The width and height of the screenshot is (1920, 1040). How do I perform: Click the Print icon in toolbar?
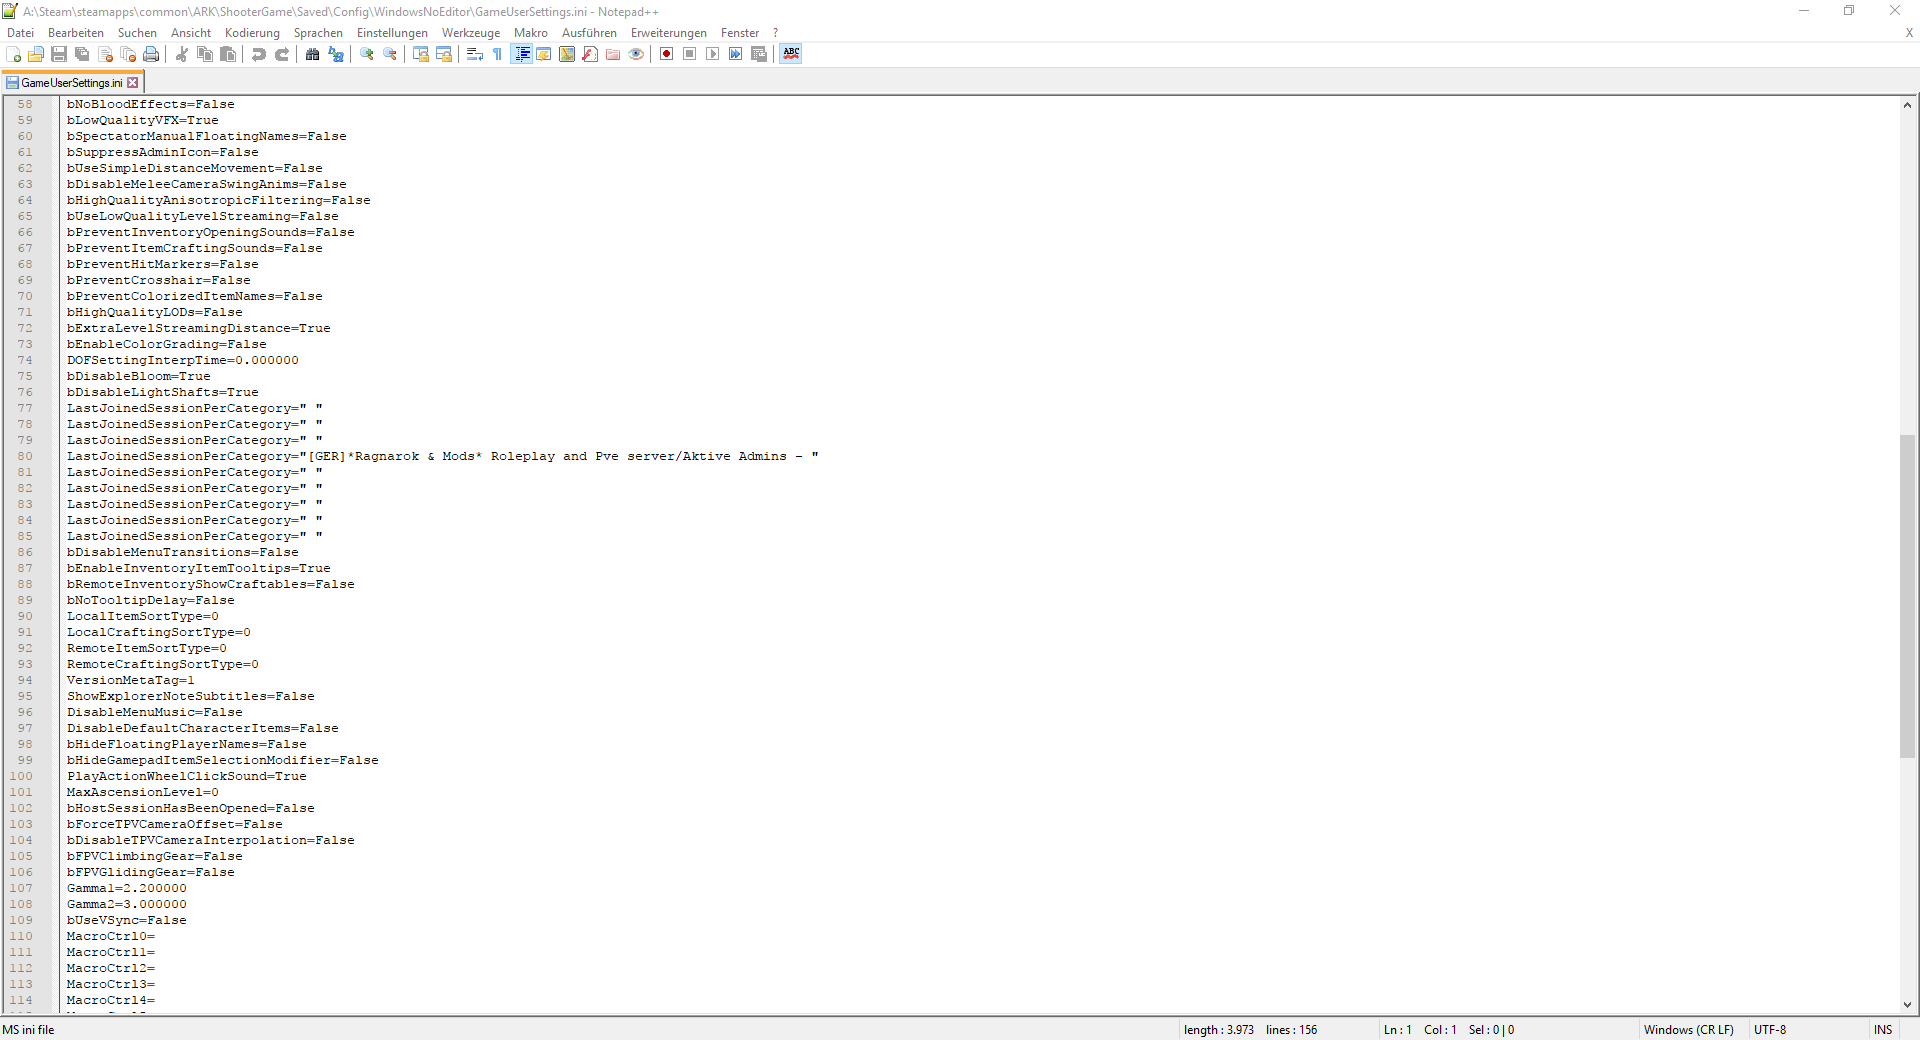click(151, 54)
